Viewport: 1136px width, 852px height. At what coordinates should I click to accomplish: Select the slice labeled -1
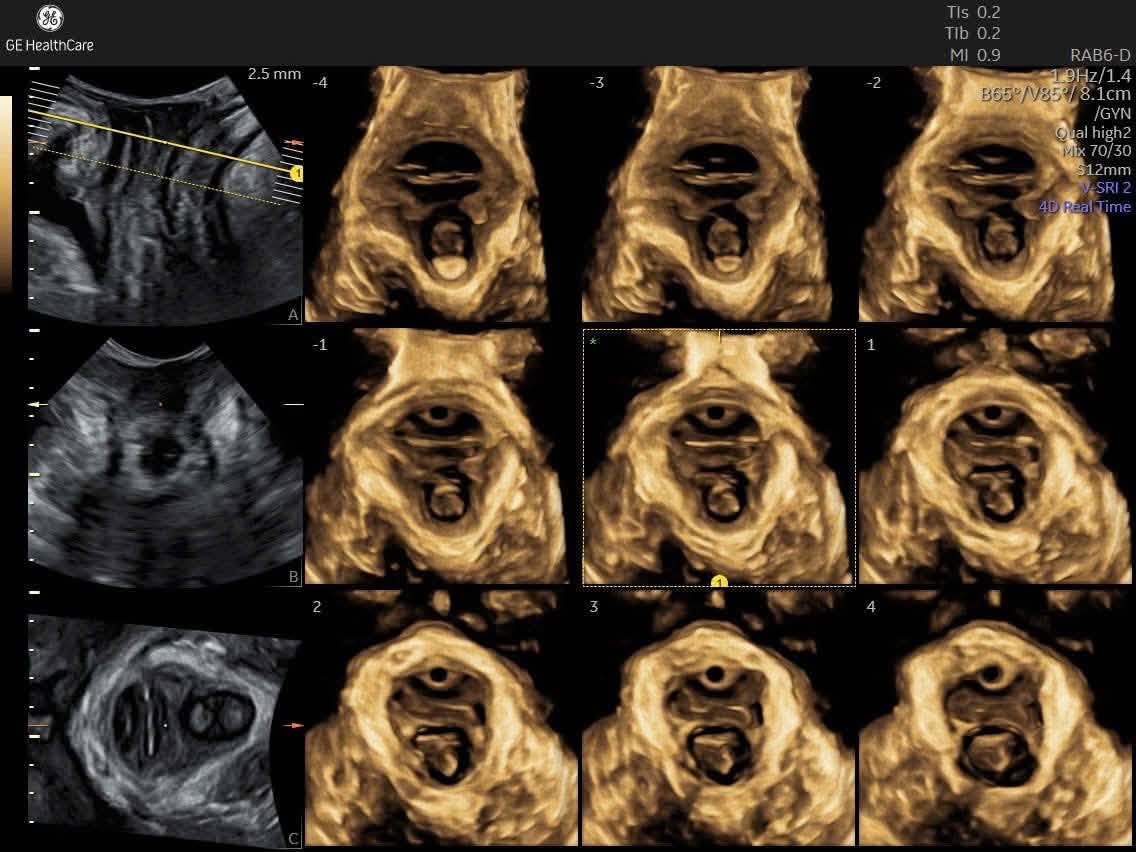tap(435, 456)
